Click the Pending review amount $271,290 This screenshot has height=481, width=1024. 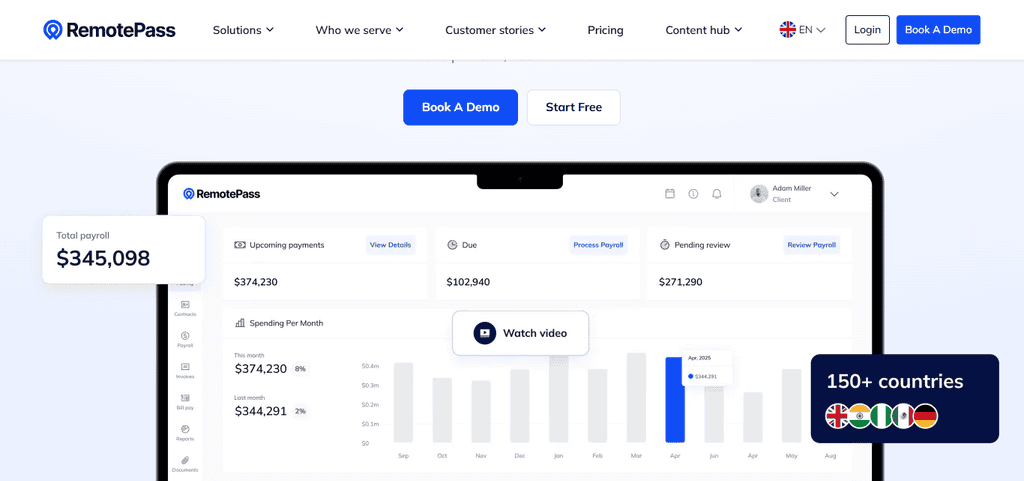[680, 283]
